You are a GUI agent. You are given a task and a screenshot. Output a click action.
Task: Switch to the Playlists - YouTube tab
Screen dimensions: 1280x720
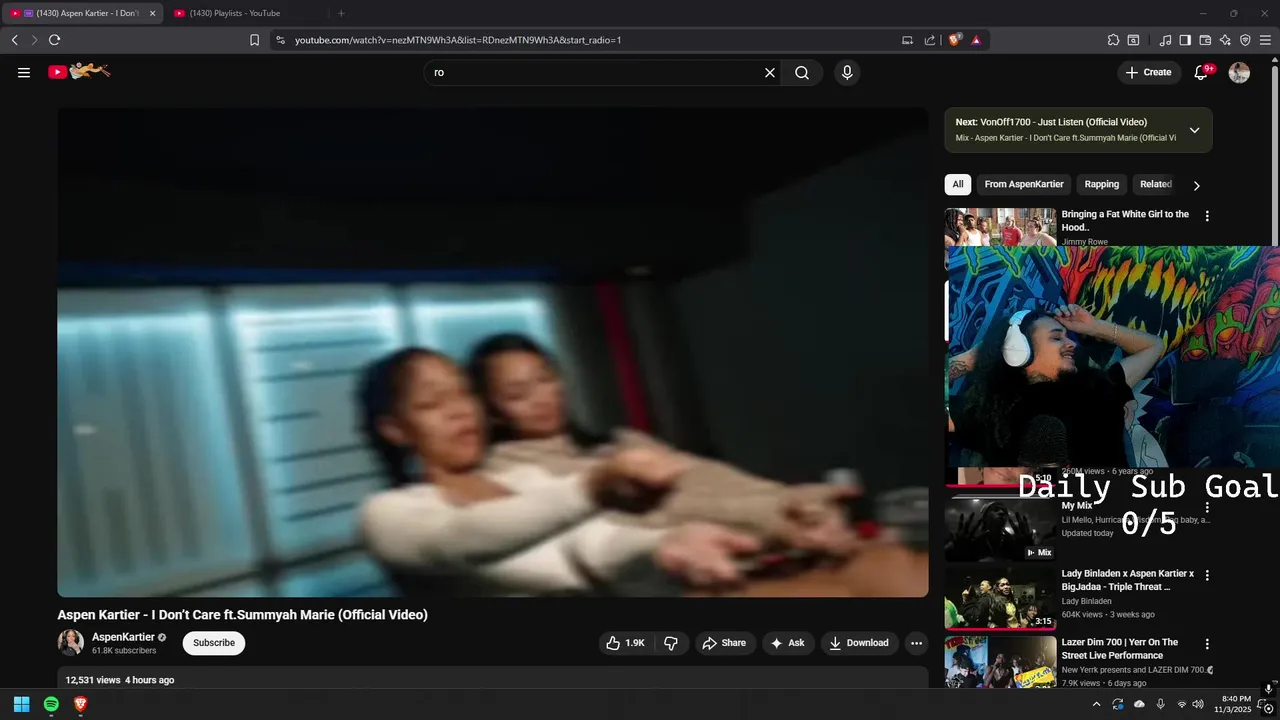point(243,13)
